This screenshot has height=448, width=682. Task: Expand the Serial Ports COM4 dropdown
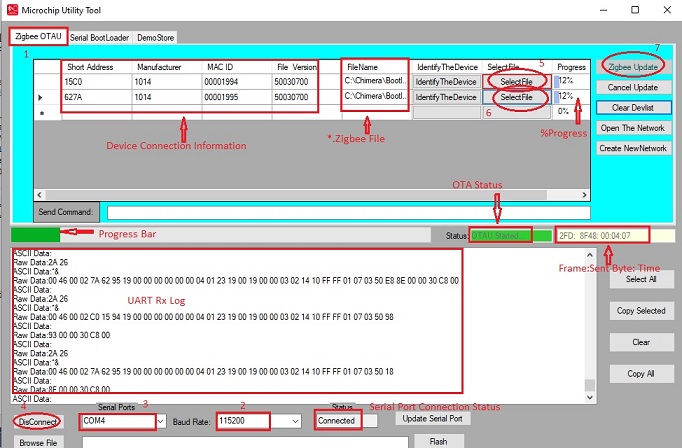(x=162, y=422)
